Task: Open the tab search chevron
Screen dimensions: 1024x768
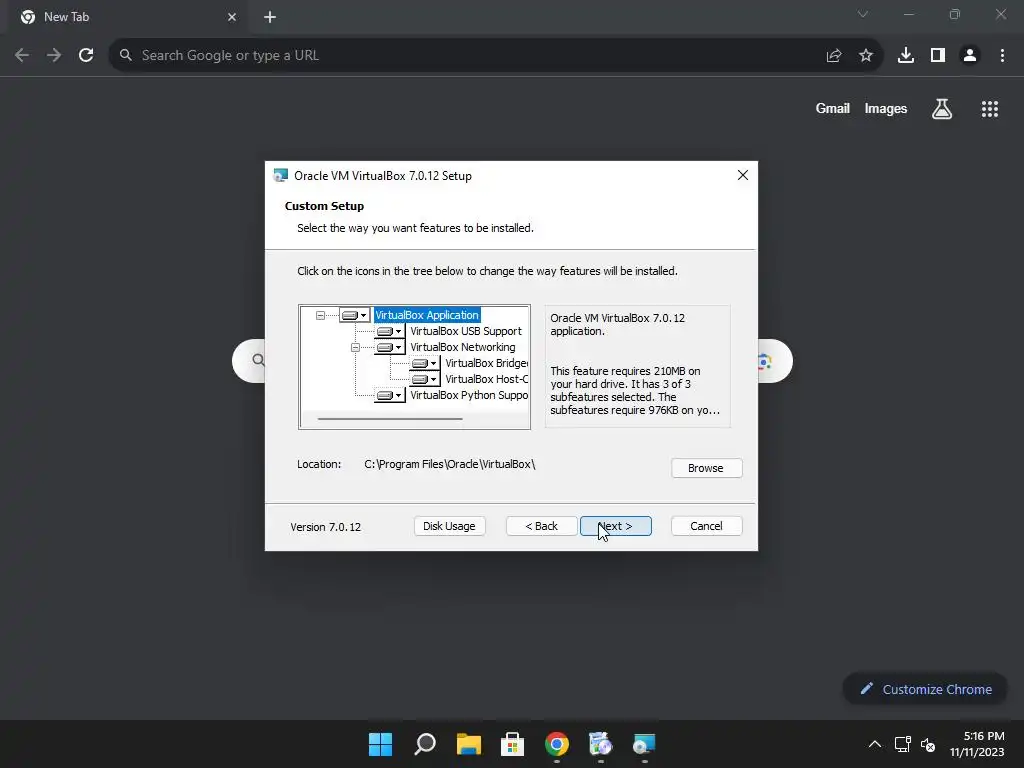Action: click(863, 14)
